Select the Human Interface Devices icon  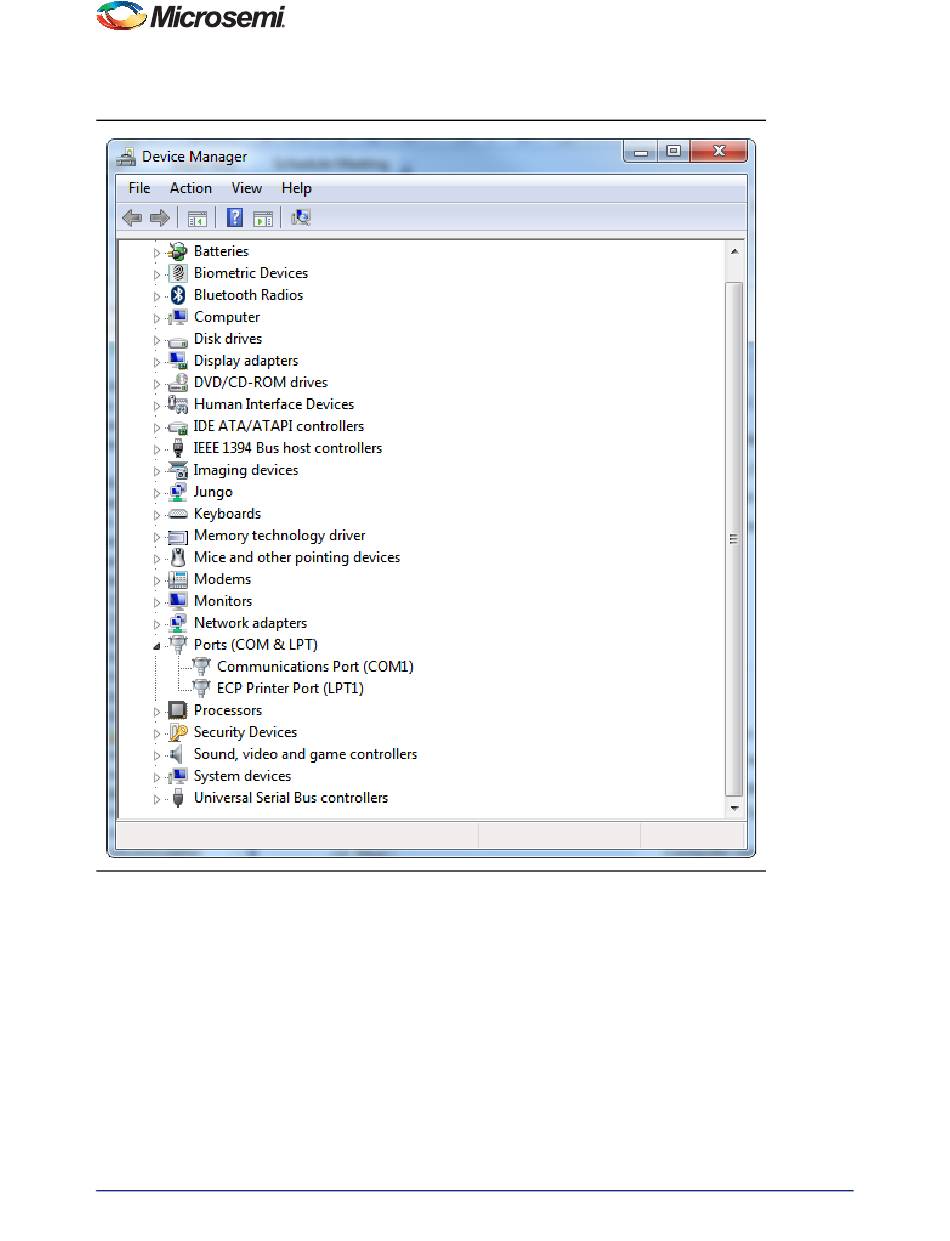click(178, 404)
